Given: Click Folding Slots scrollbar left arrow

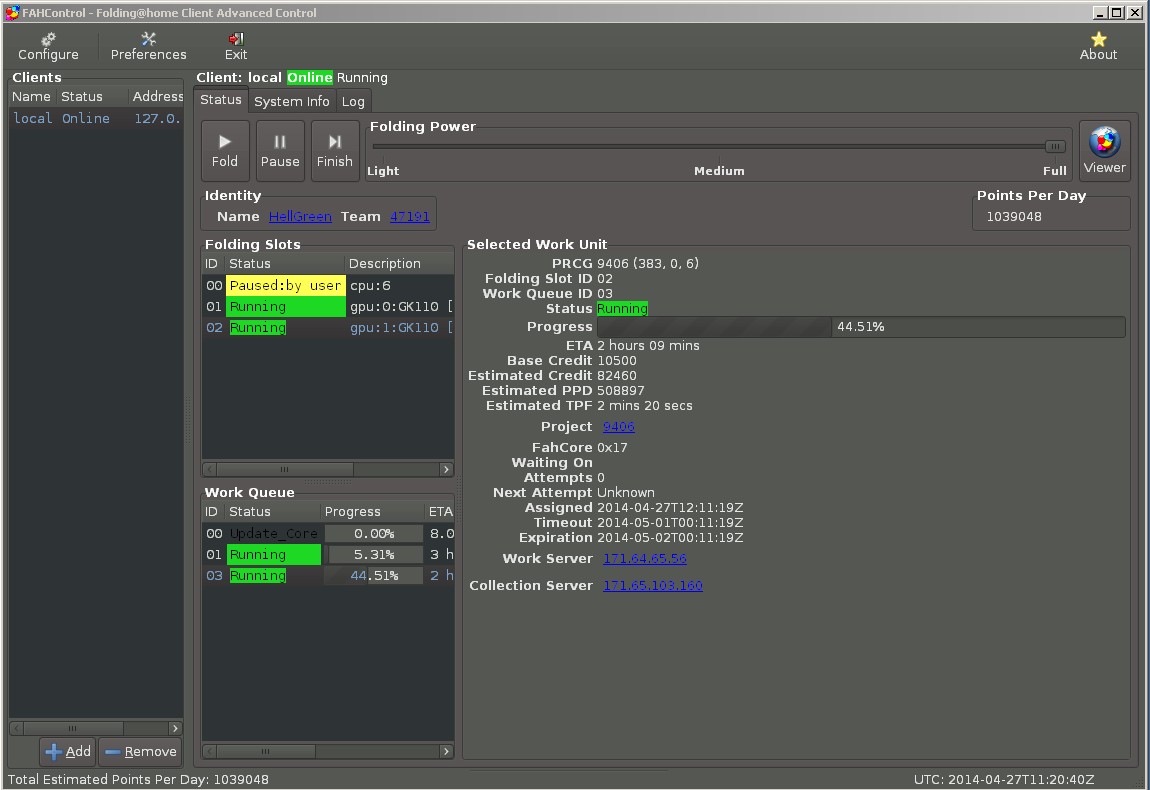Looking at the screenshot, I should coord(210,469).
